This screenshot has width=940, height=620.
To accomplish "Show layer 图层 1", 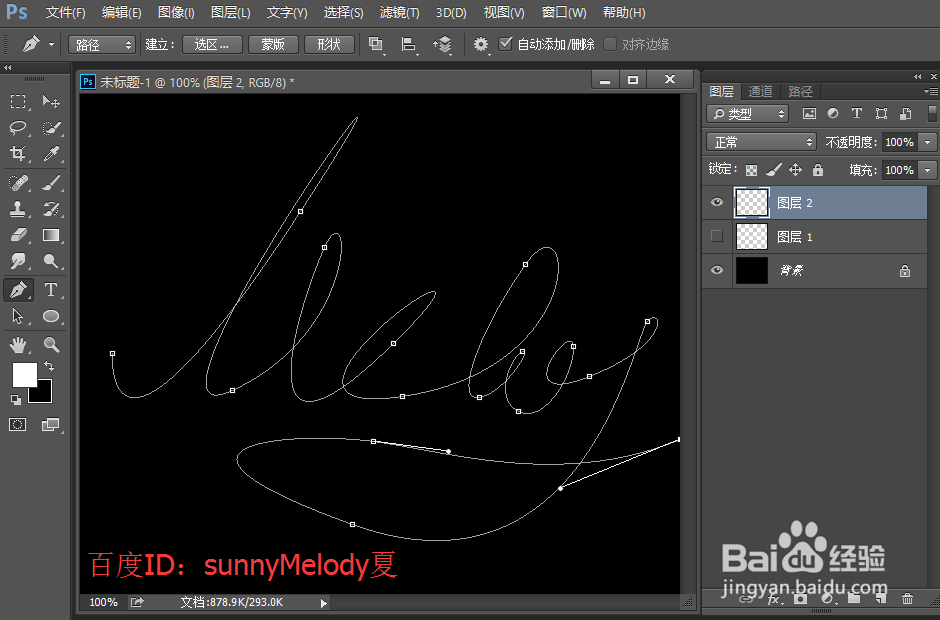I will (716, 236).
